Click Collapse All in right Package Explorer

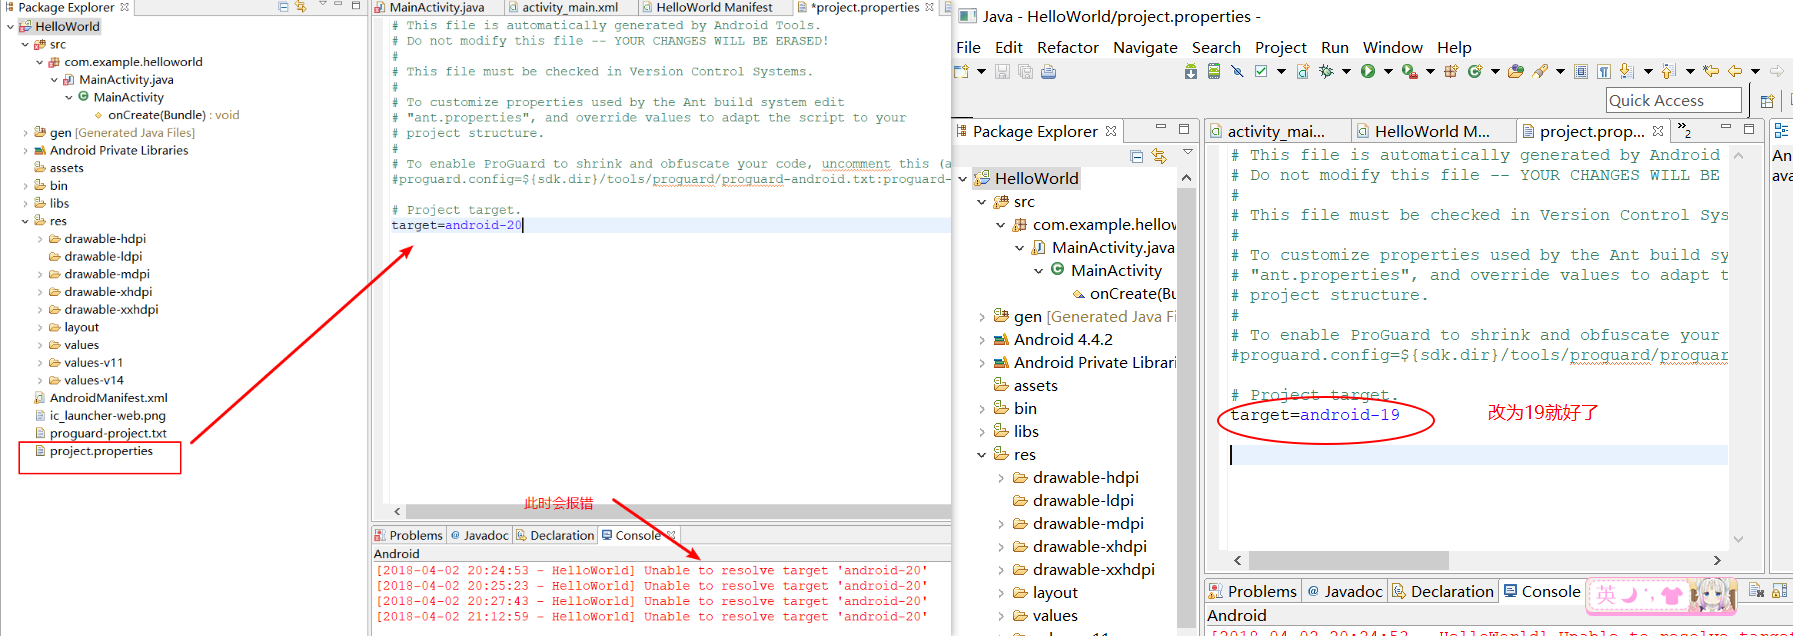pos(1136,156)
